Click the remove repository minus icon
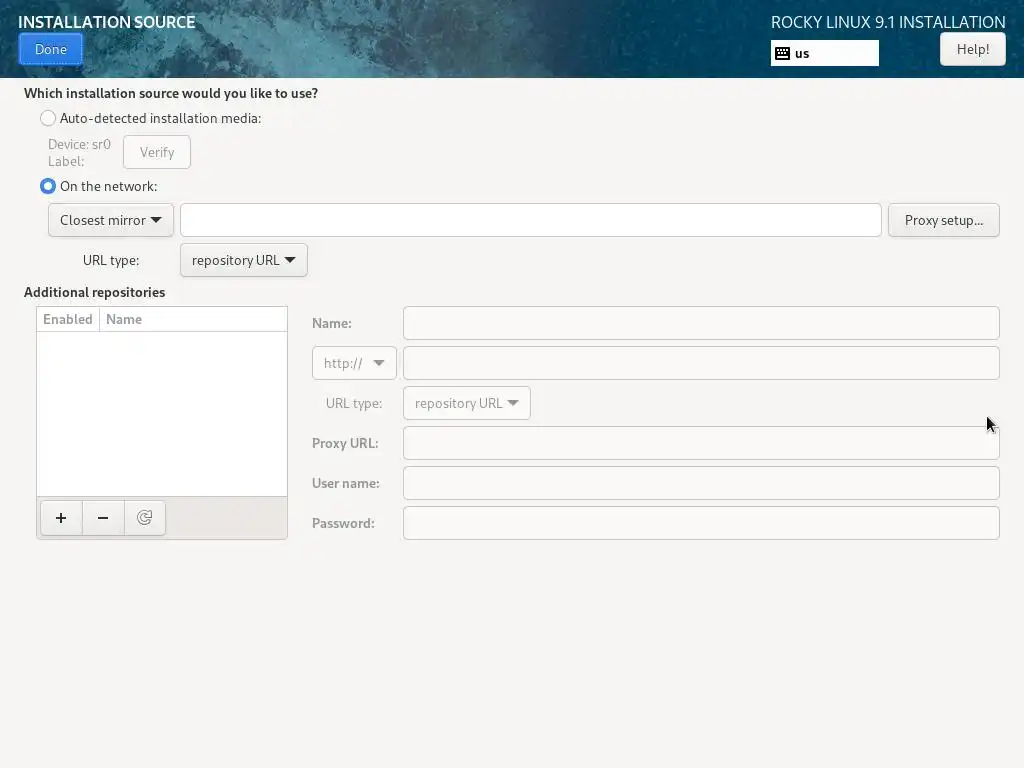 103,518
